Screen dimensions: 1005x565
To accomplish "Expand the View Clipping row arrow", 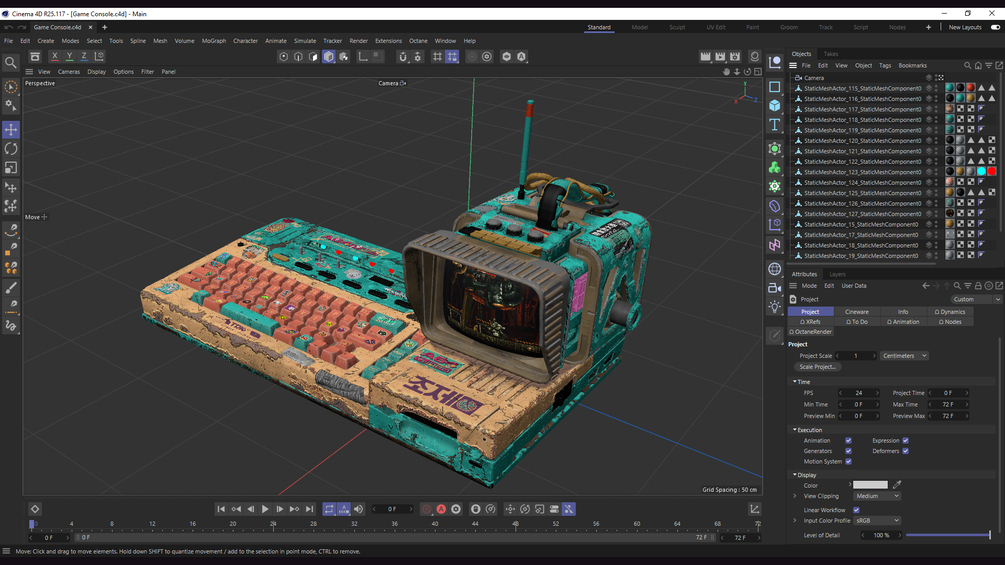I will click(795, 496).
